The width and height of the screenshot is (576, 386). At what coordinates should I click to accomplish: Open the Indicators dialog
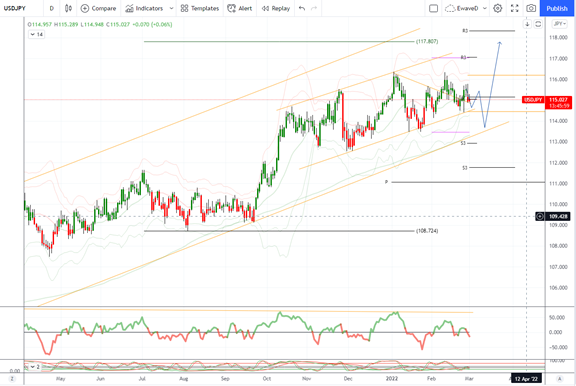(144, 8)
